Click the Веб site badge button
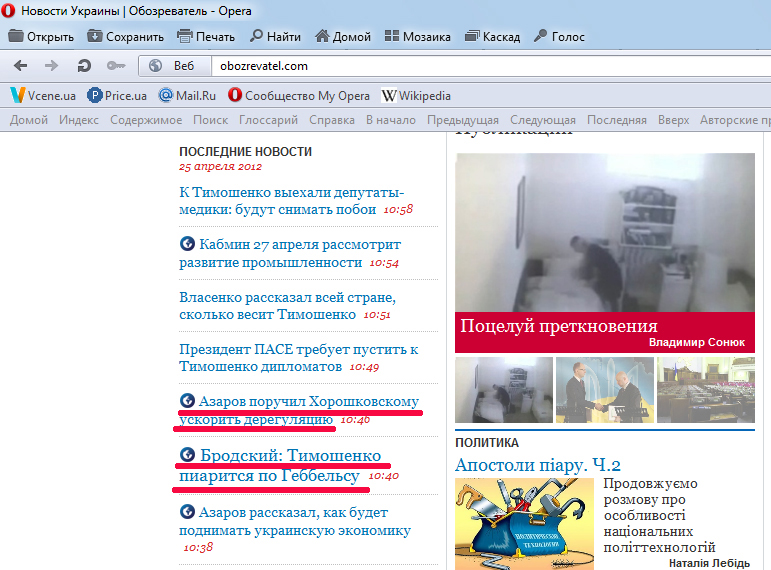 [172, 66]
